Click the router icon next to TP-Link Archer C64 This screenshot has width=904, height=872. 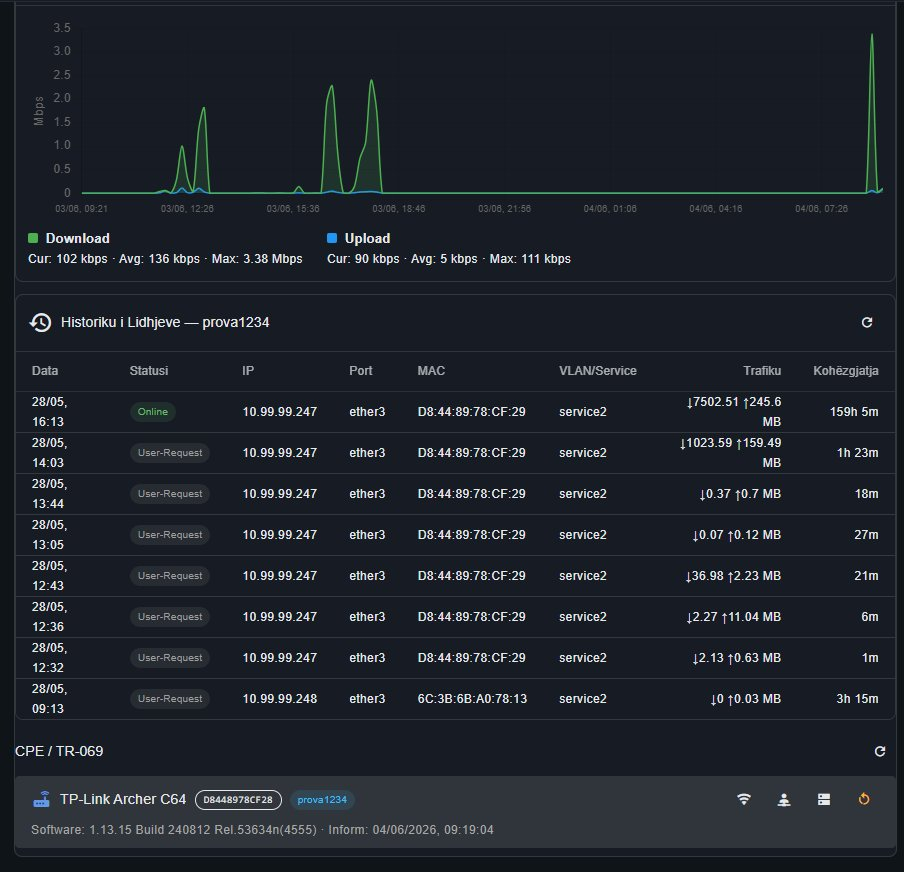tap(42, 799)
